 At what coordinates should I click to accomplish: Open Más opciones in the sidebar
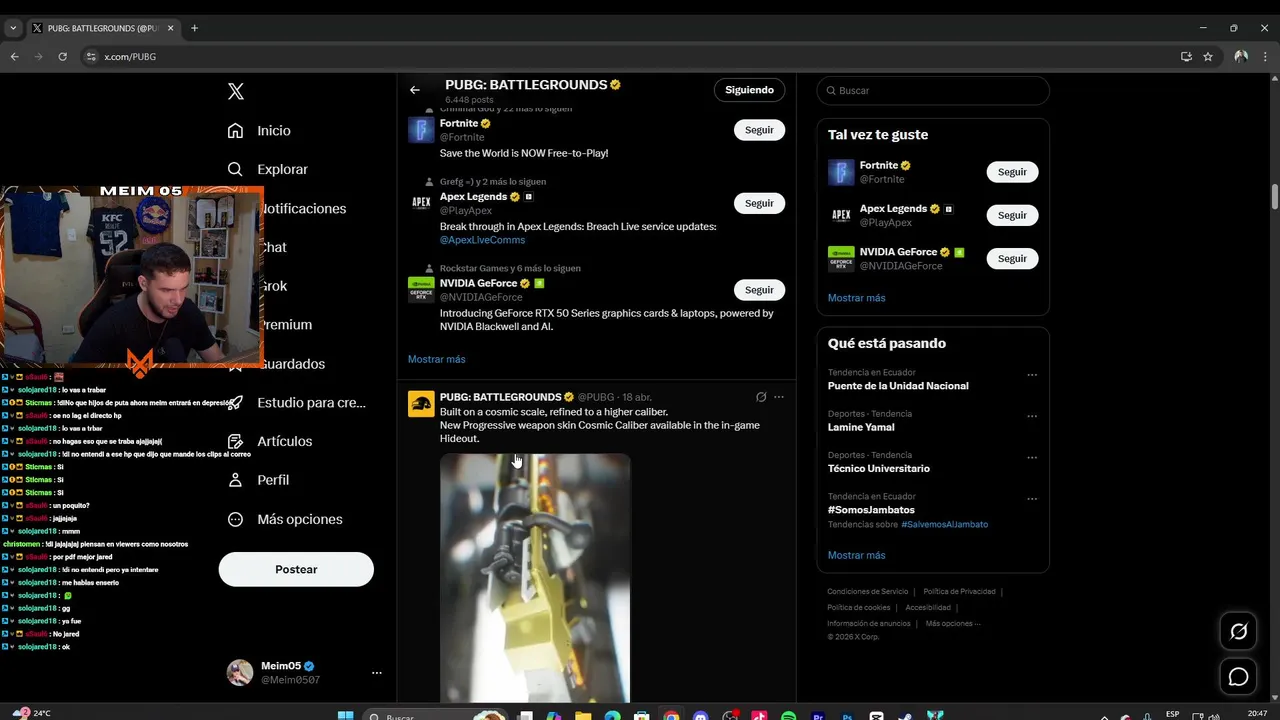pyautogui.click(x=285, y=519)
